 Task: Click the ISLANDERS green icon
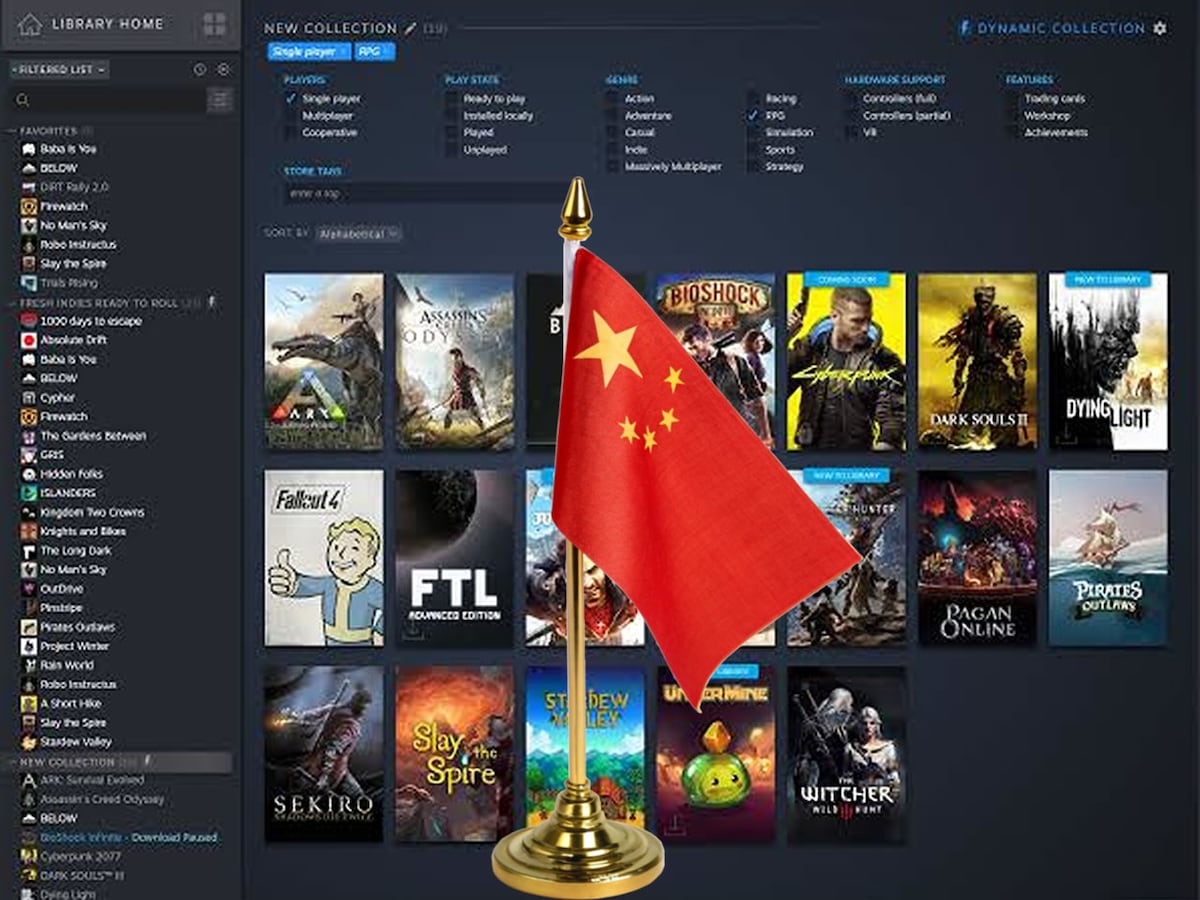click(x=28, y=493)
